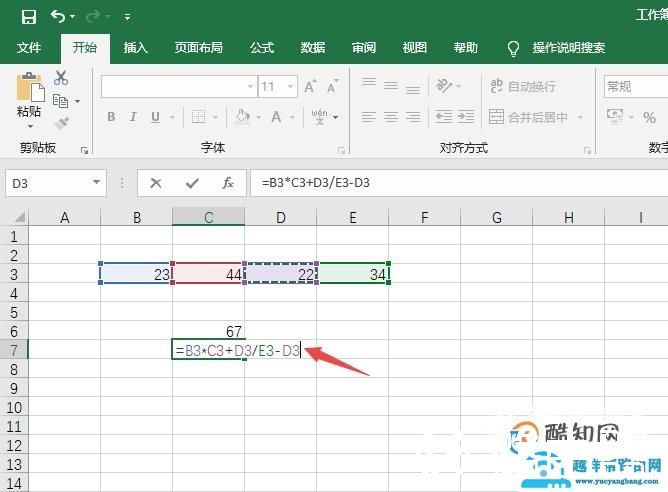Open the Customize Quick Access Toolbar menu

(x=127, y=17)
